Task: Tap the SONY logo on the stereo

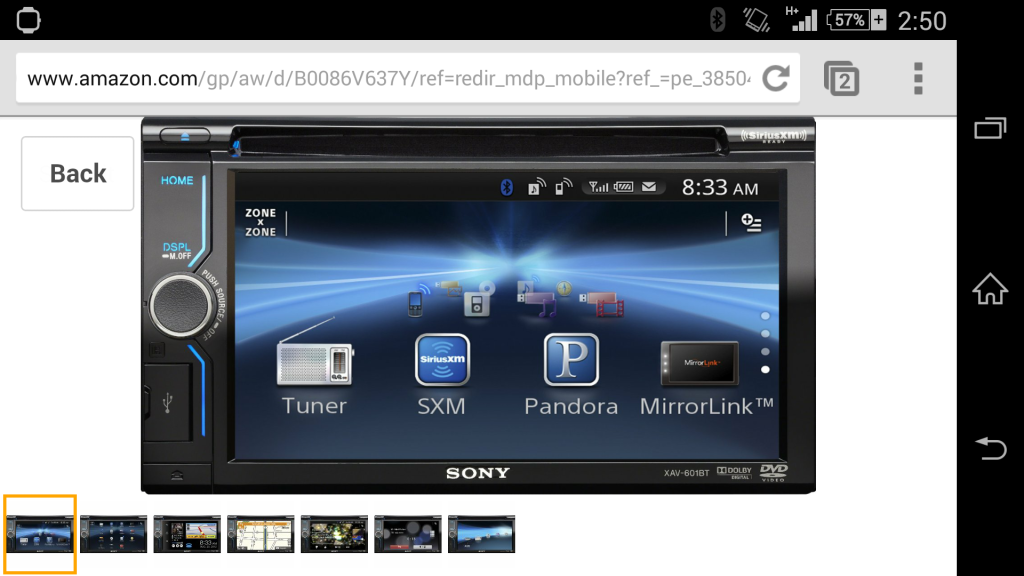Action: pyautogui.click(x=477, y=473)
